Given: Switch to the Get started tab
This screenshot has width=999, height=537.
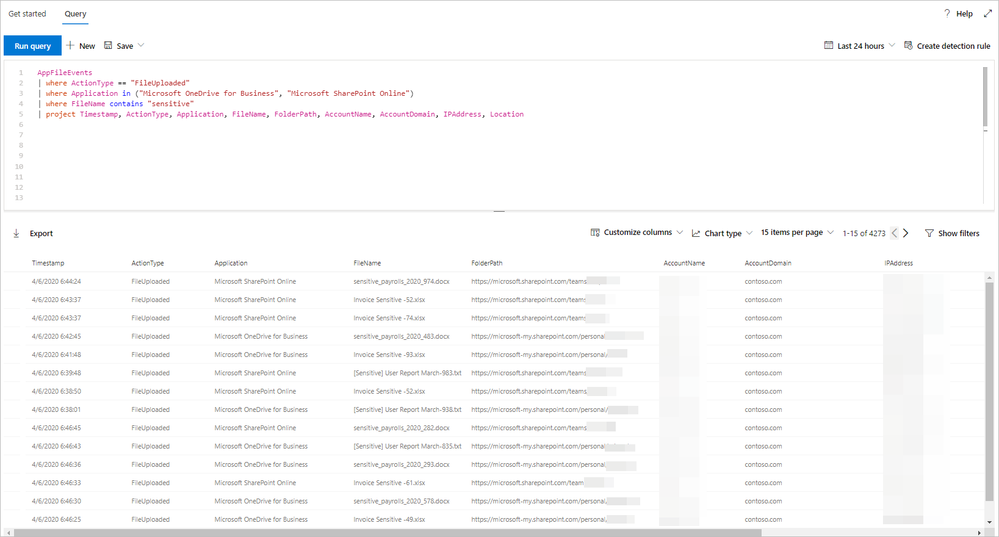Looking at the screenshot, I should [x=27, y=13].
